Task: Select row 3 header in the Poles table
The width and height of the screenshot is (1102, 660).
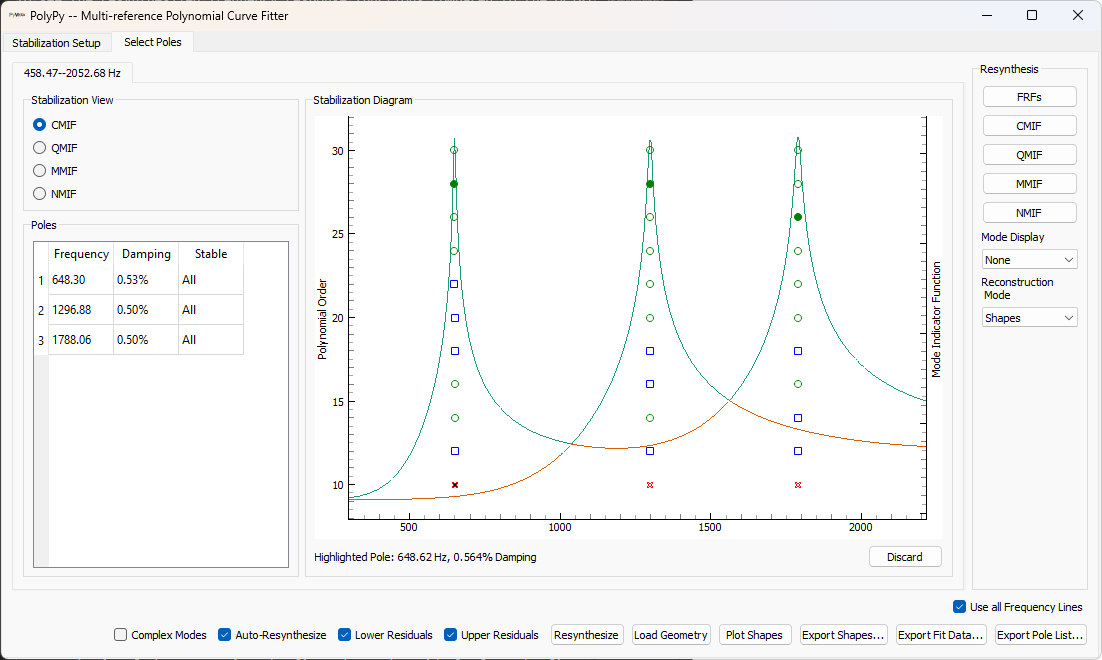Action: coord(41,340)
